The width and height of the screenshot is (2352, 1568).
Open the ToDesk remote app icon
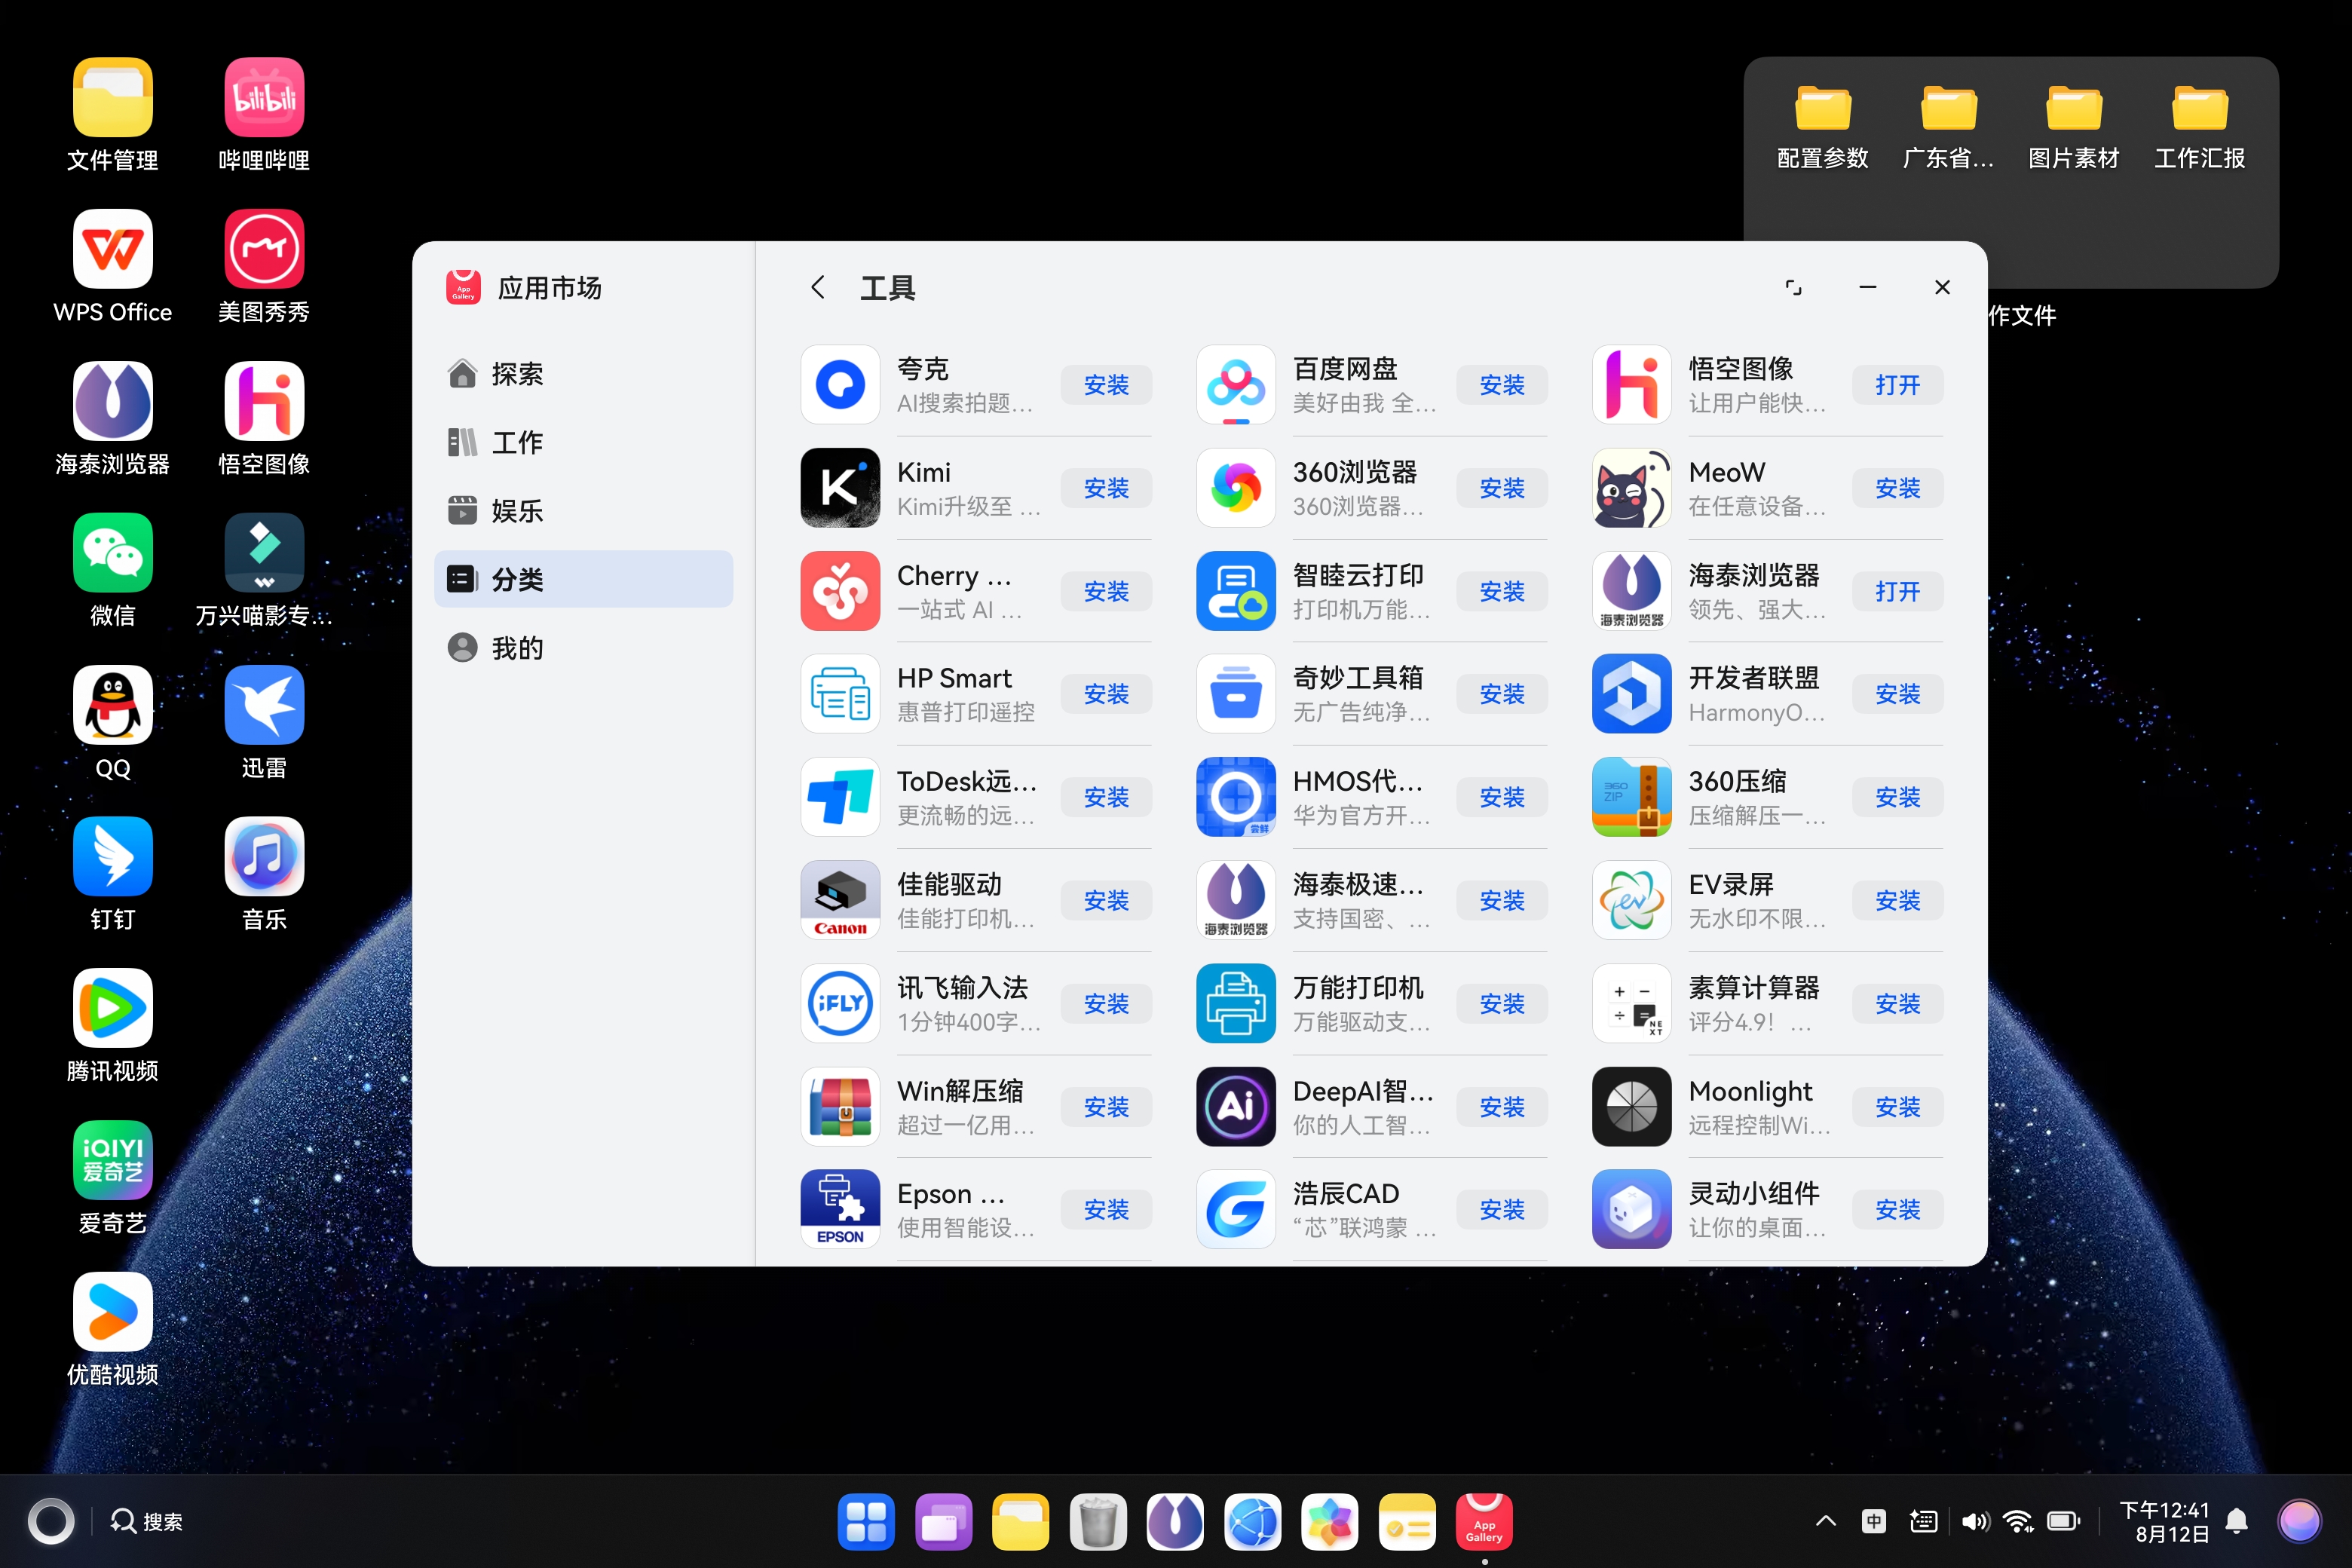pos(840,797)
